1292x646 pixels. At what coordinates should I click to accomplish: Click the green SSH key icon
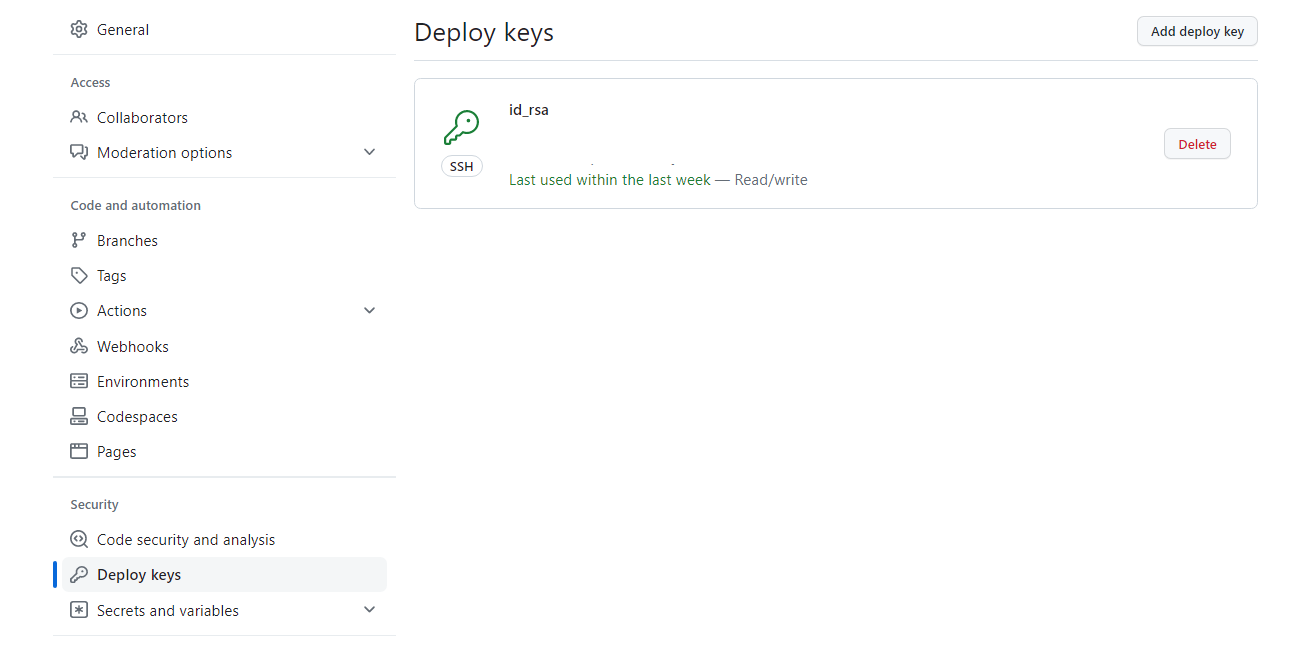pyautogui.click(x=461, y=127)
